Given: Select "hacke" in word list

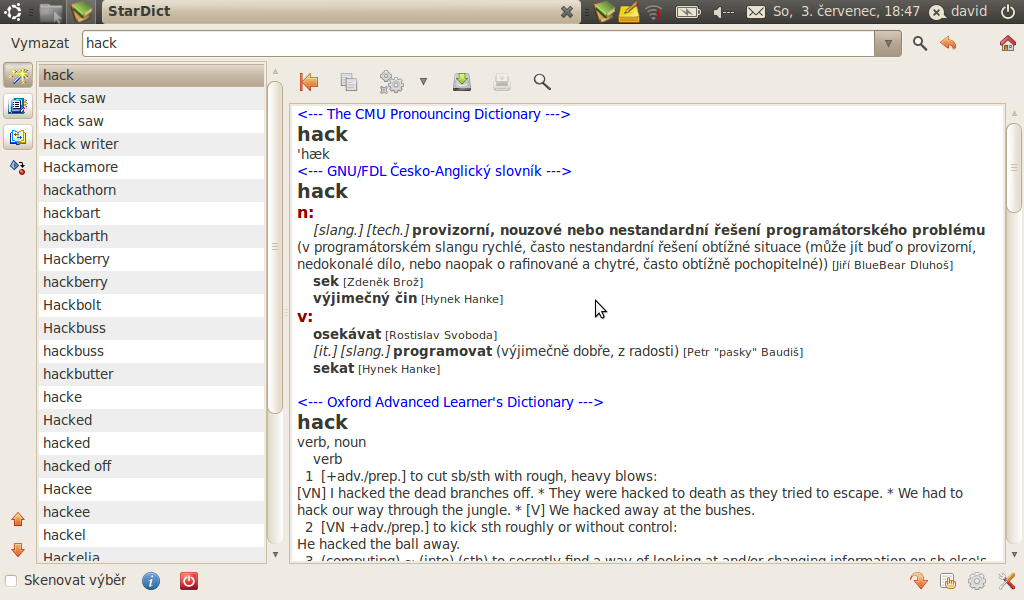Looking at the screenshot, I should pos(152,397).
